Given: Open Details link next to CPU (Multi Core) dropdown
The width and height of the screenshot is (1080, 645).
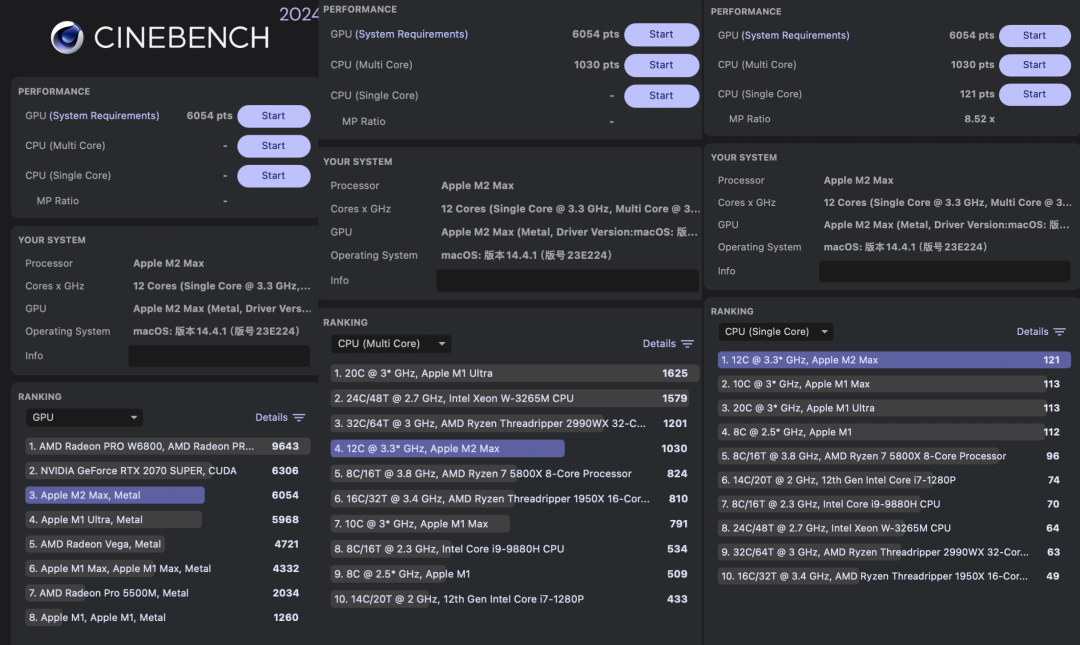Looking at the screenshot, I should pyautogui.click(x=659, y=344).
